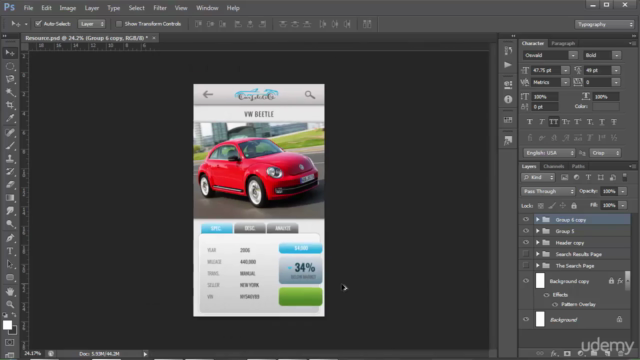
Task: Select the Brush tool
Action: [10, 146]
